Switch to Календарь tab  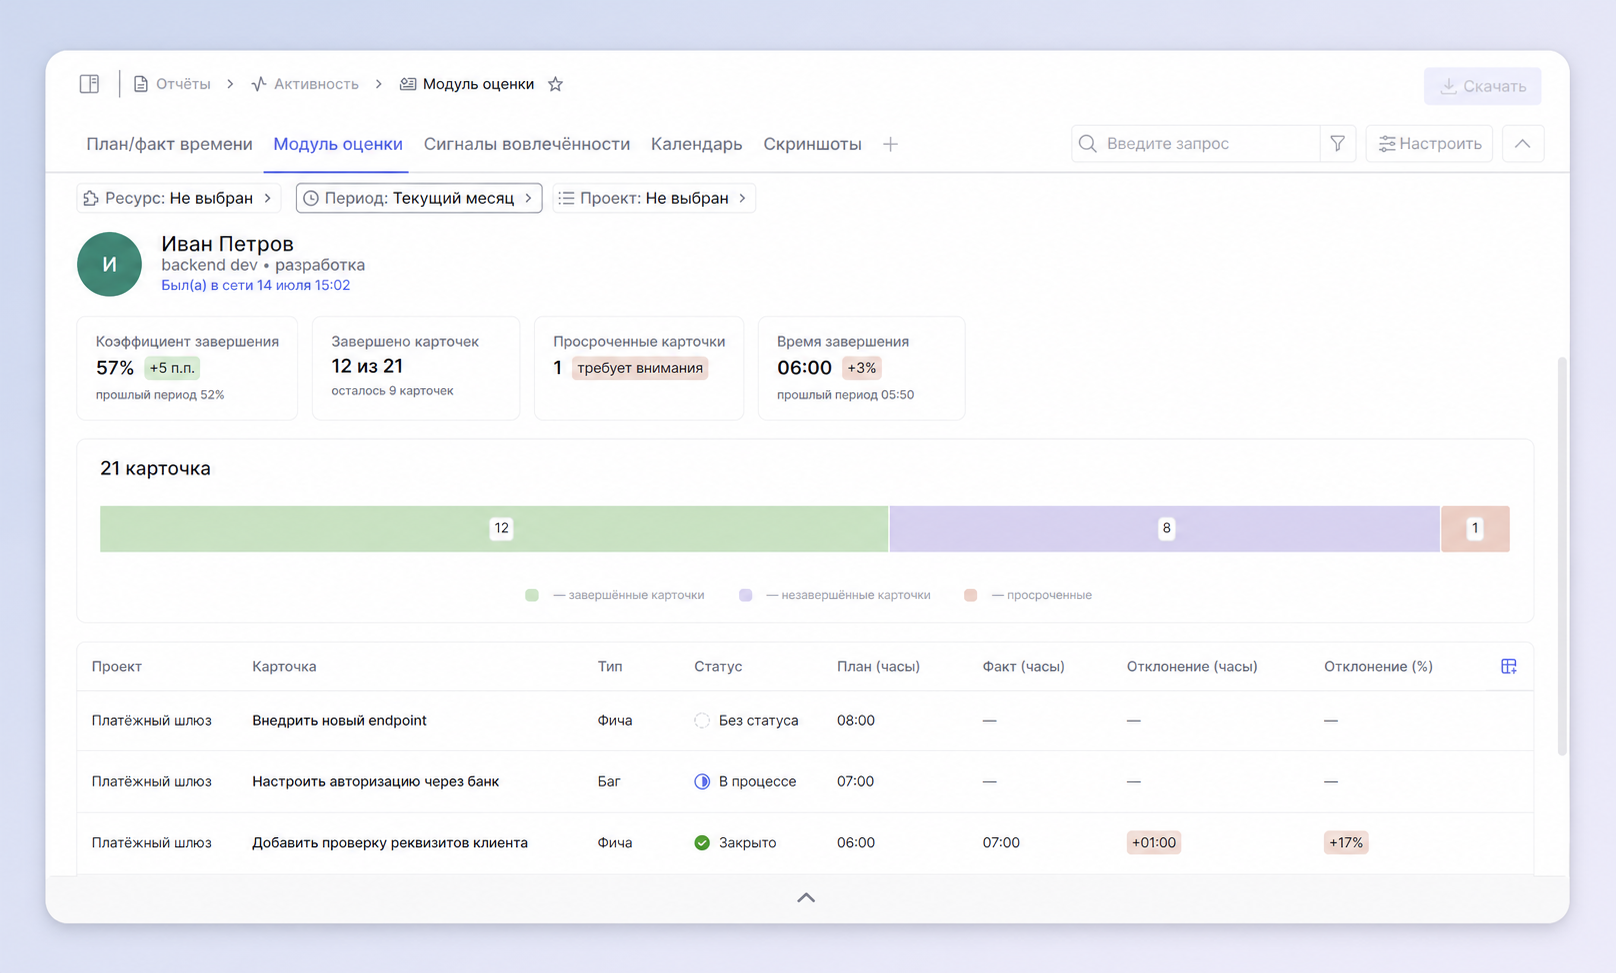tap(697, 144)
